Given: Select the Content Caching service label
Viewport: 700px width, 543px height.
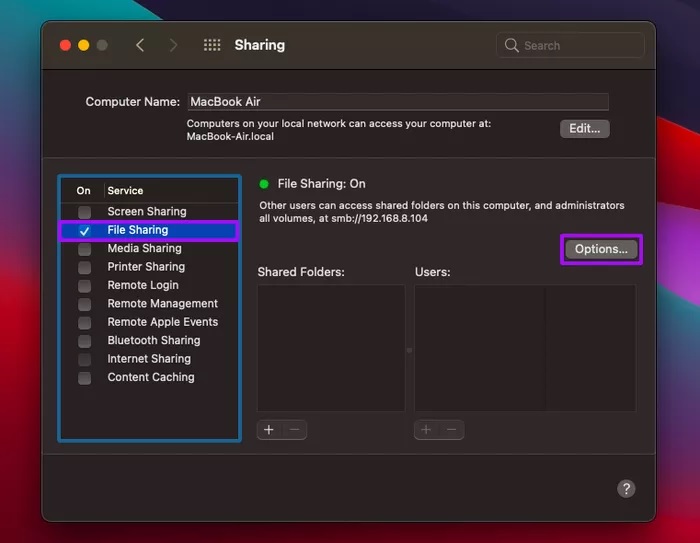Looking at the screenshot, I should [151, 377].
